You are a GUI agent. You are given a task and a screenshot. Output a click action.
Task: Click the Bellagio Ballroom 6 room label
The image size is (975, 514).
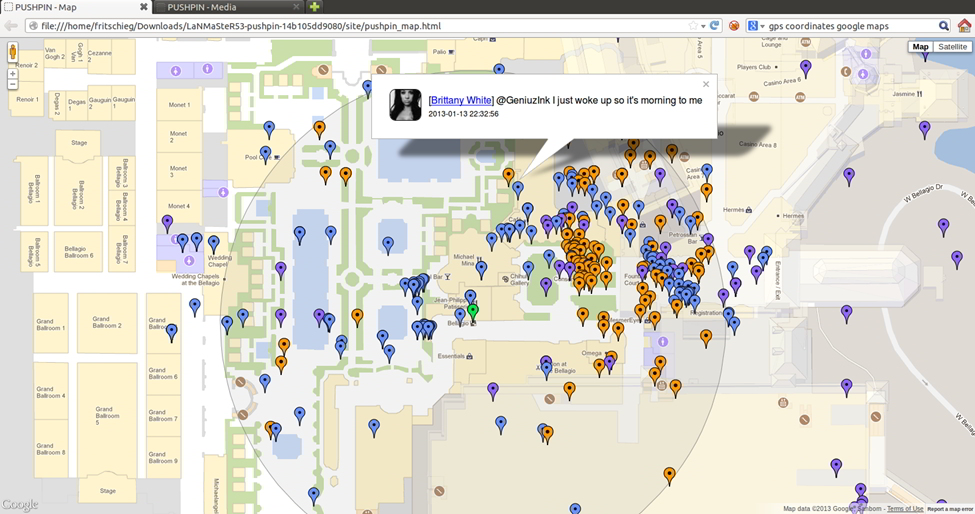(78, 252)
